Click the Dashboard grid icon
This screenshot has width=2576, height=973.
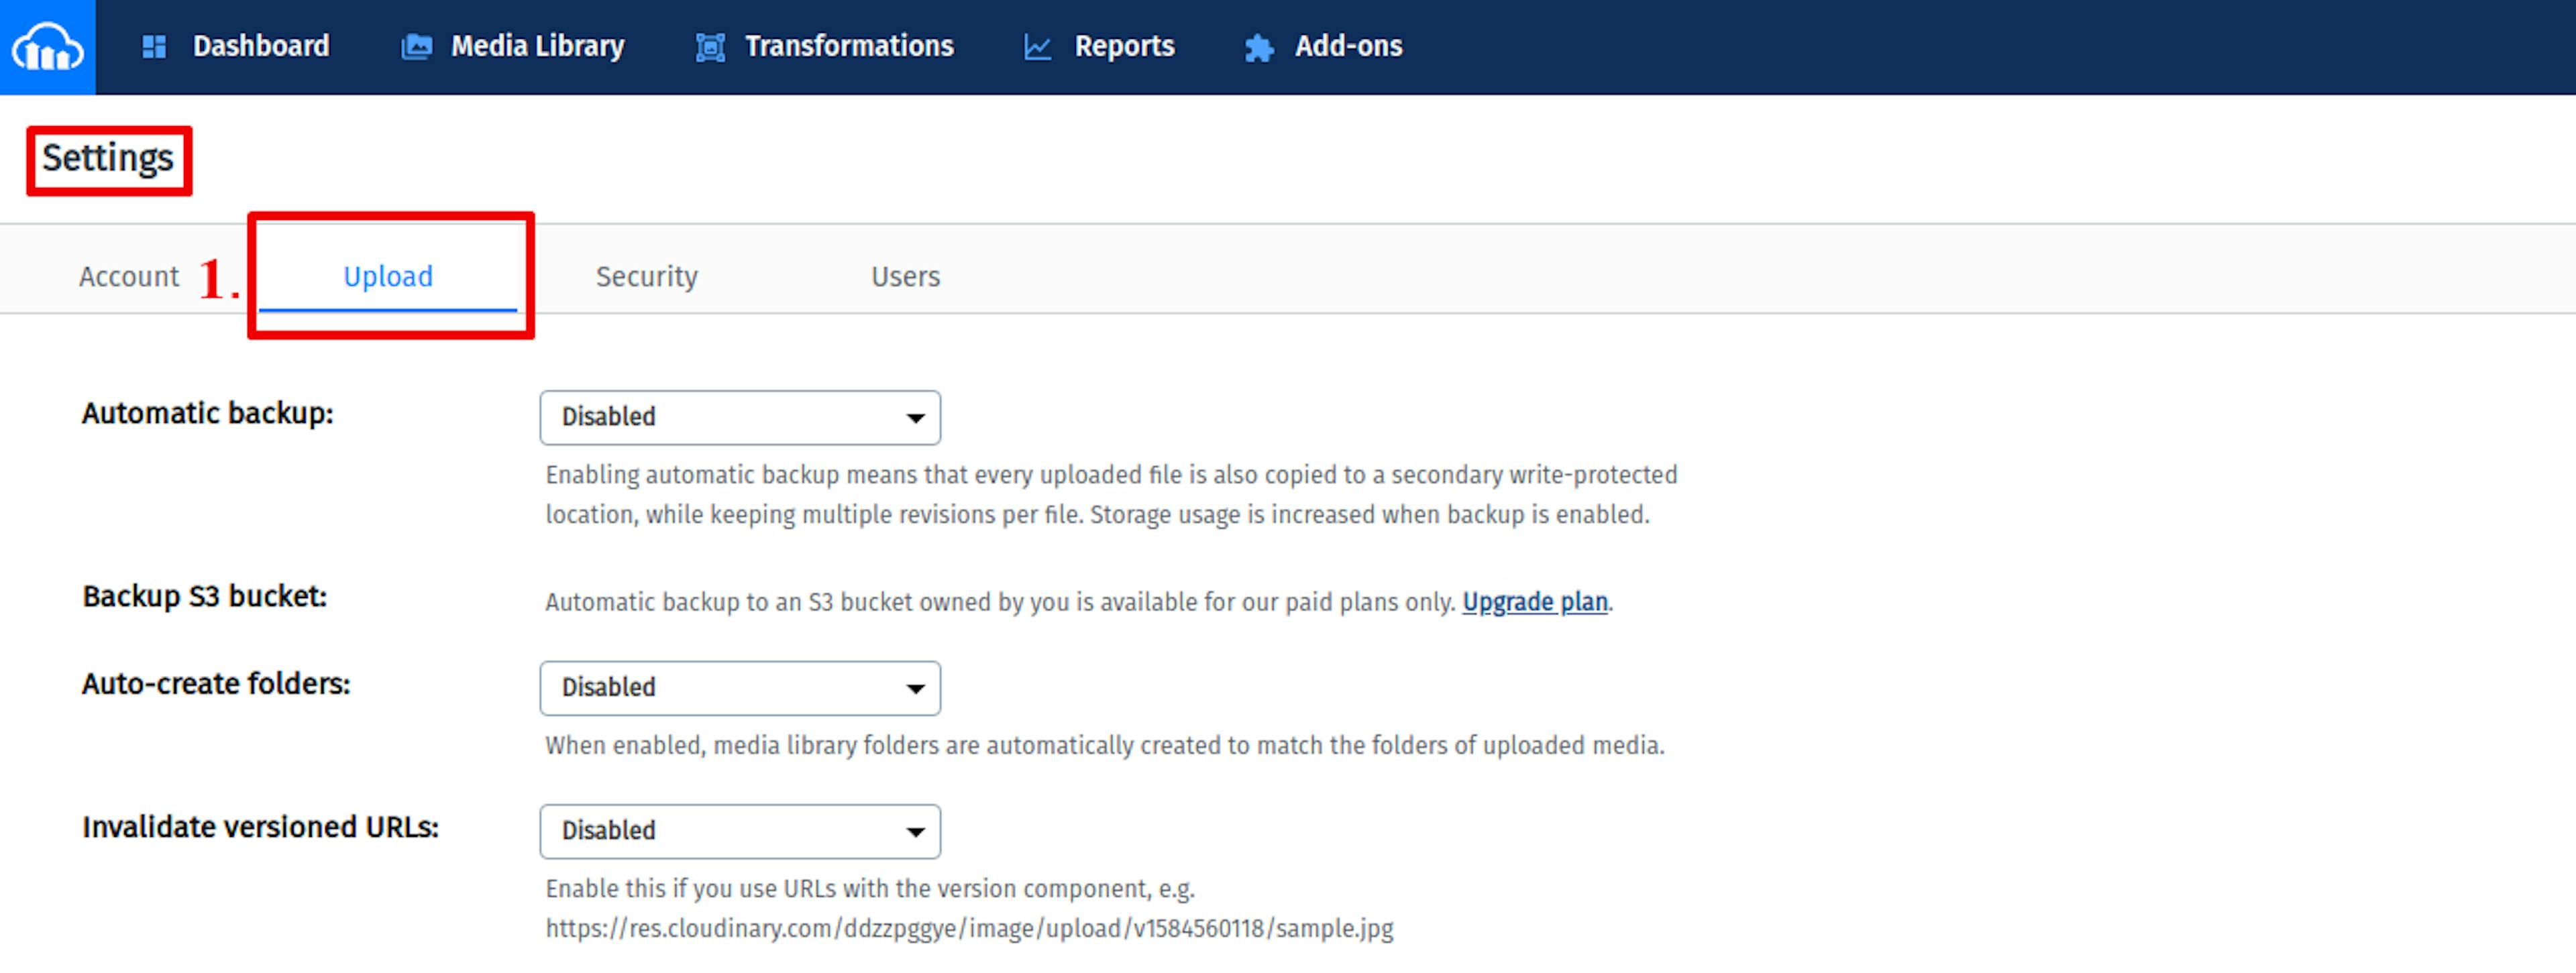pos(154,47)
